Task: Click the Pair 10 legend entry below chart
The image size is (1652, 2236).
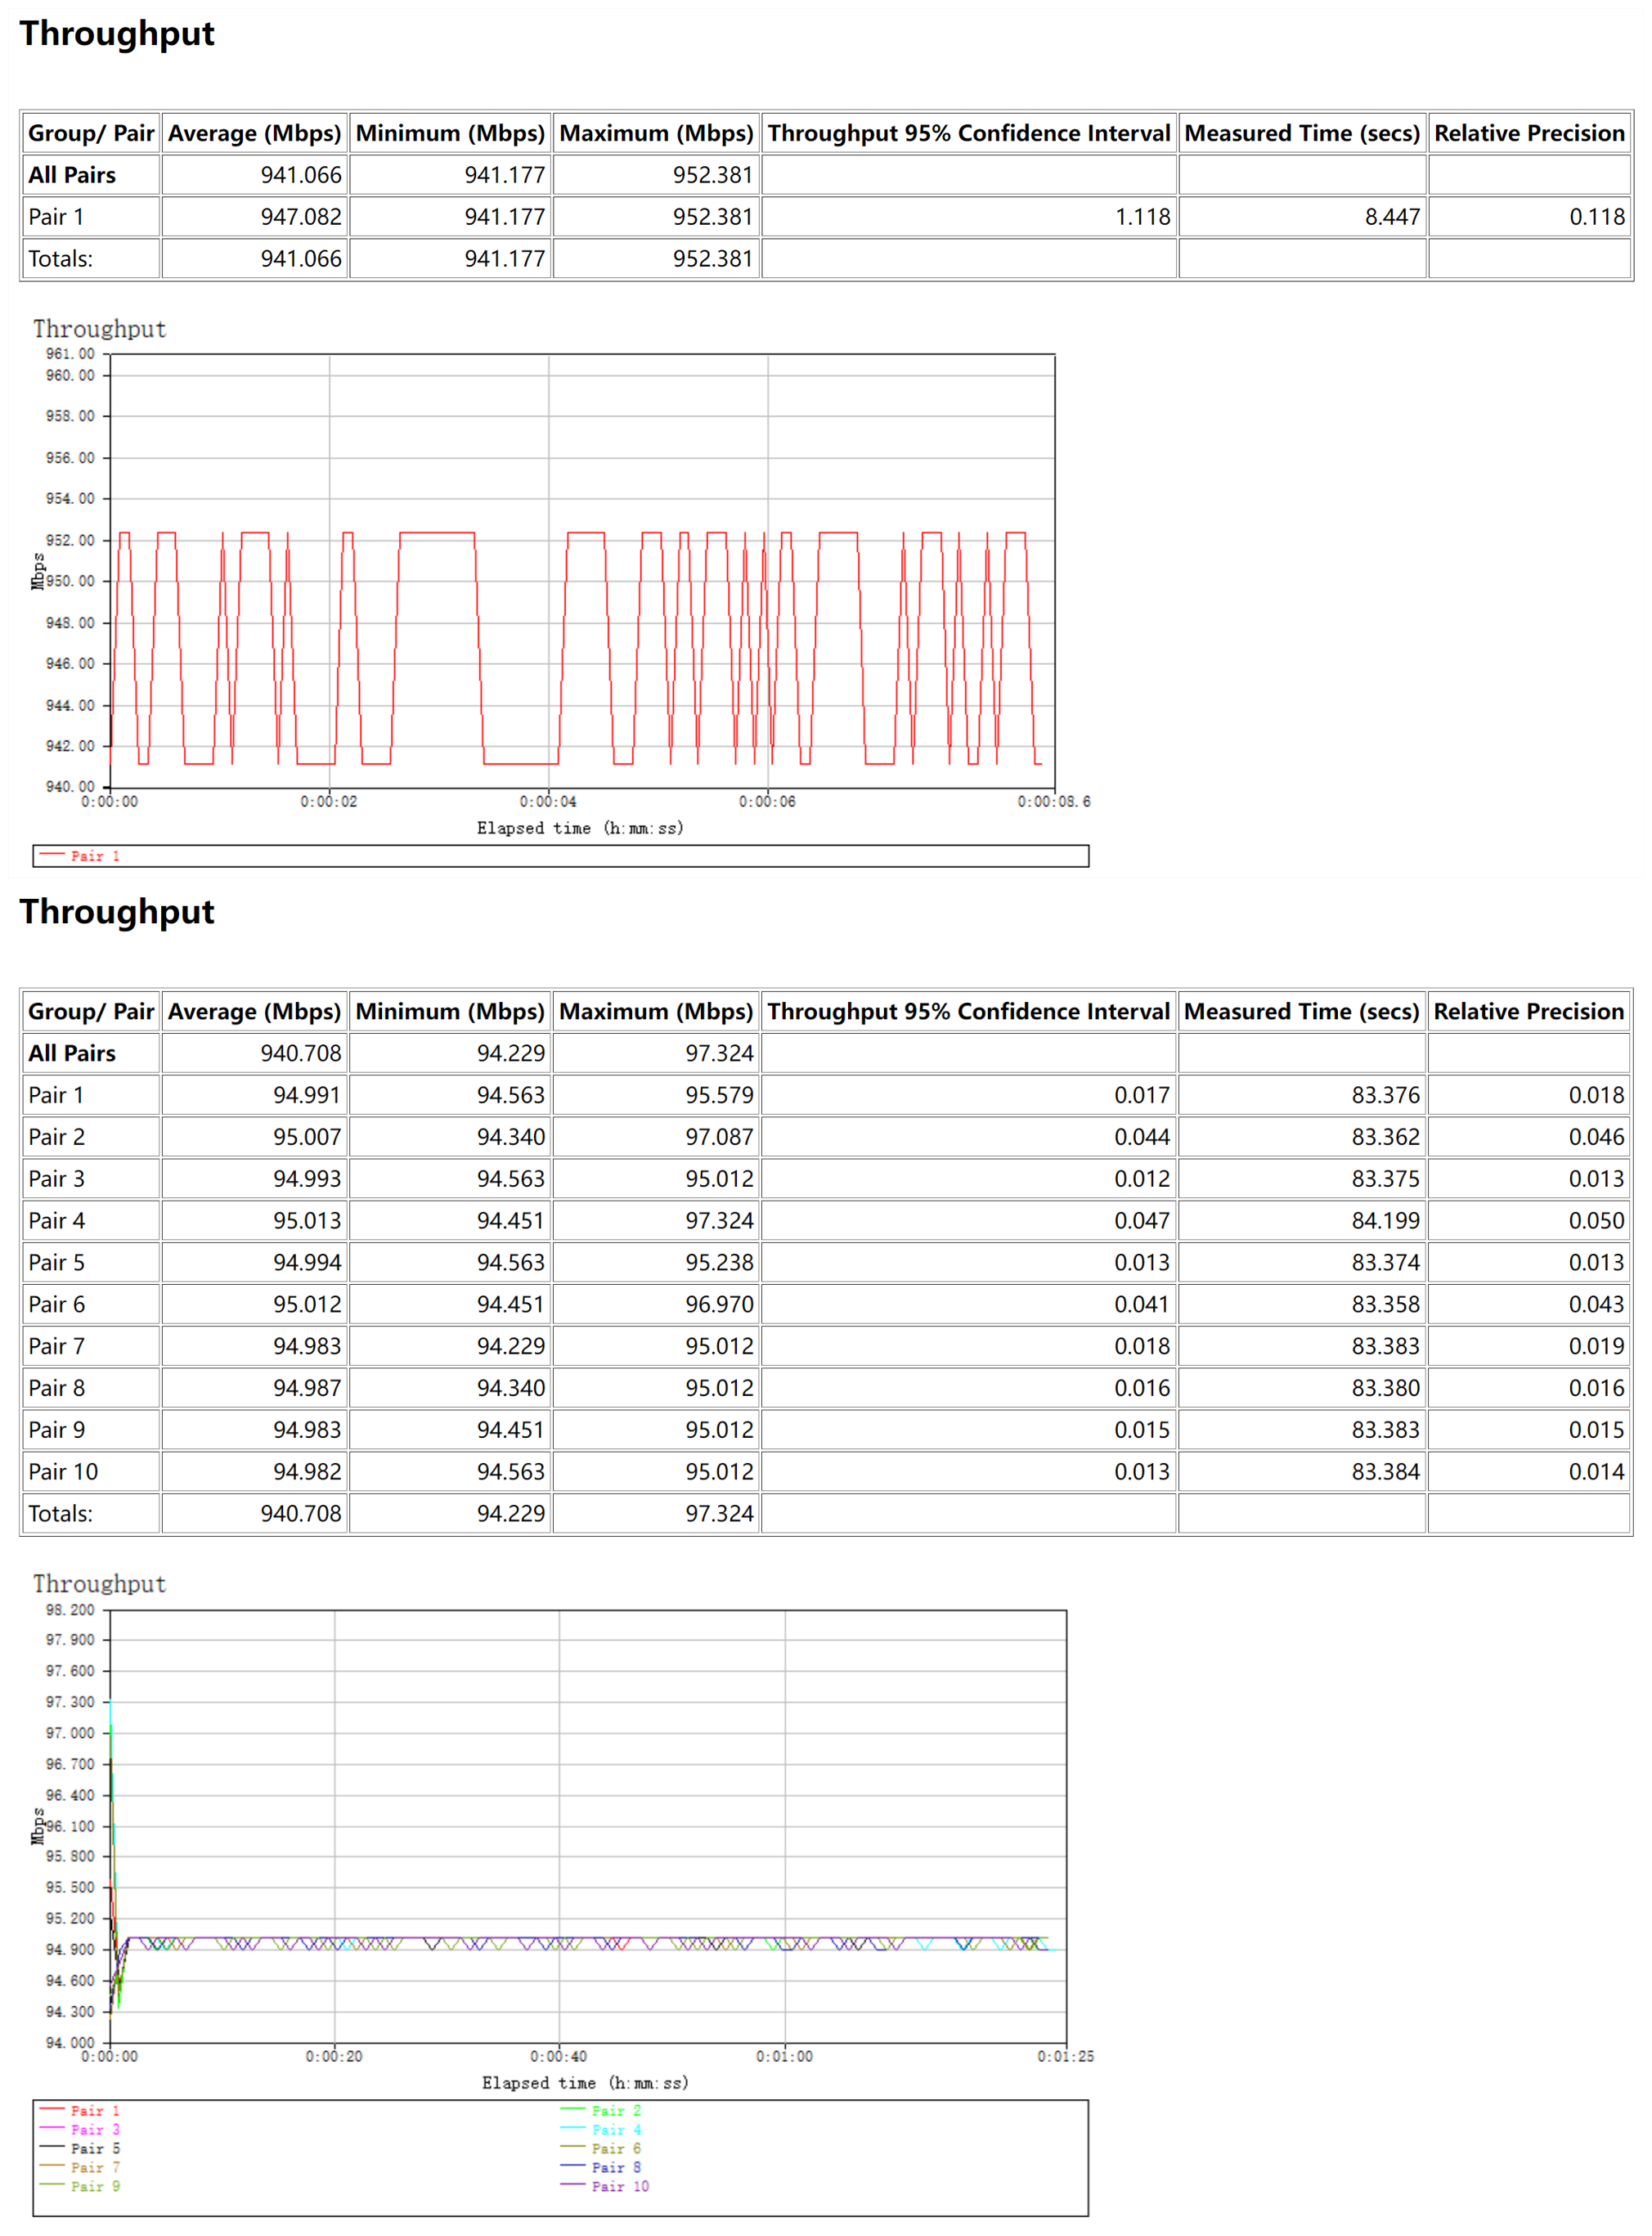Action: 605,2187
